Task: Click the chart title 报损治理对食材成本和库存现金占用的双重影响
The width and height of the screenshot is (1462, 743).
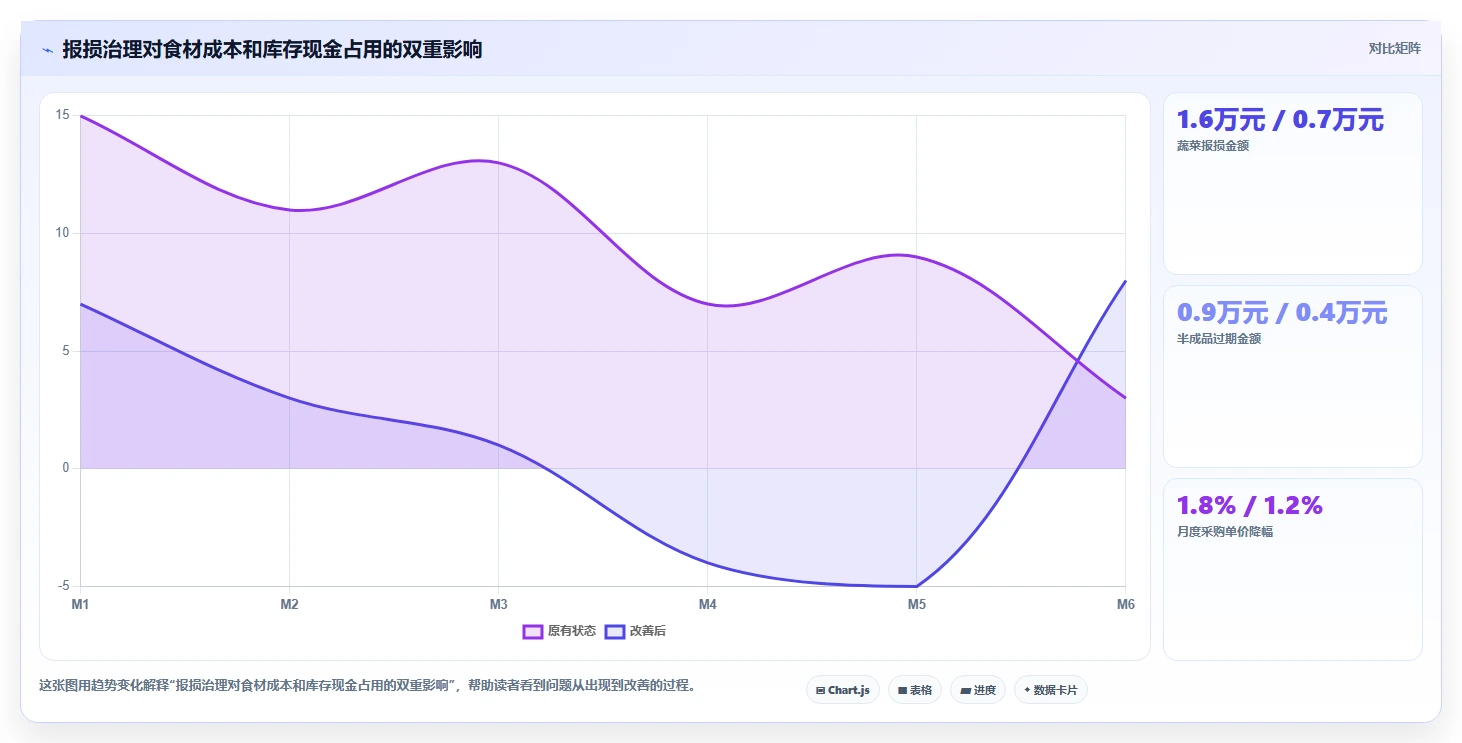Action: click(x=272, y=50)
